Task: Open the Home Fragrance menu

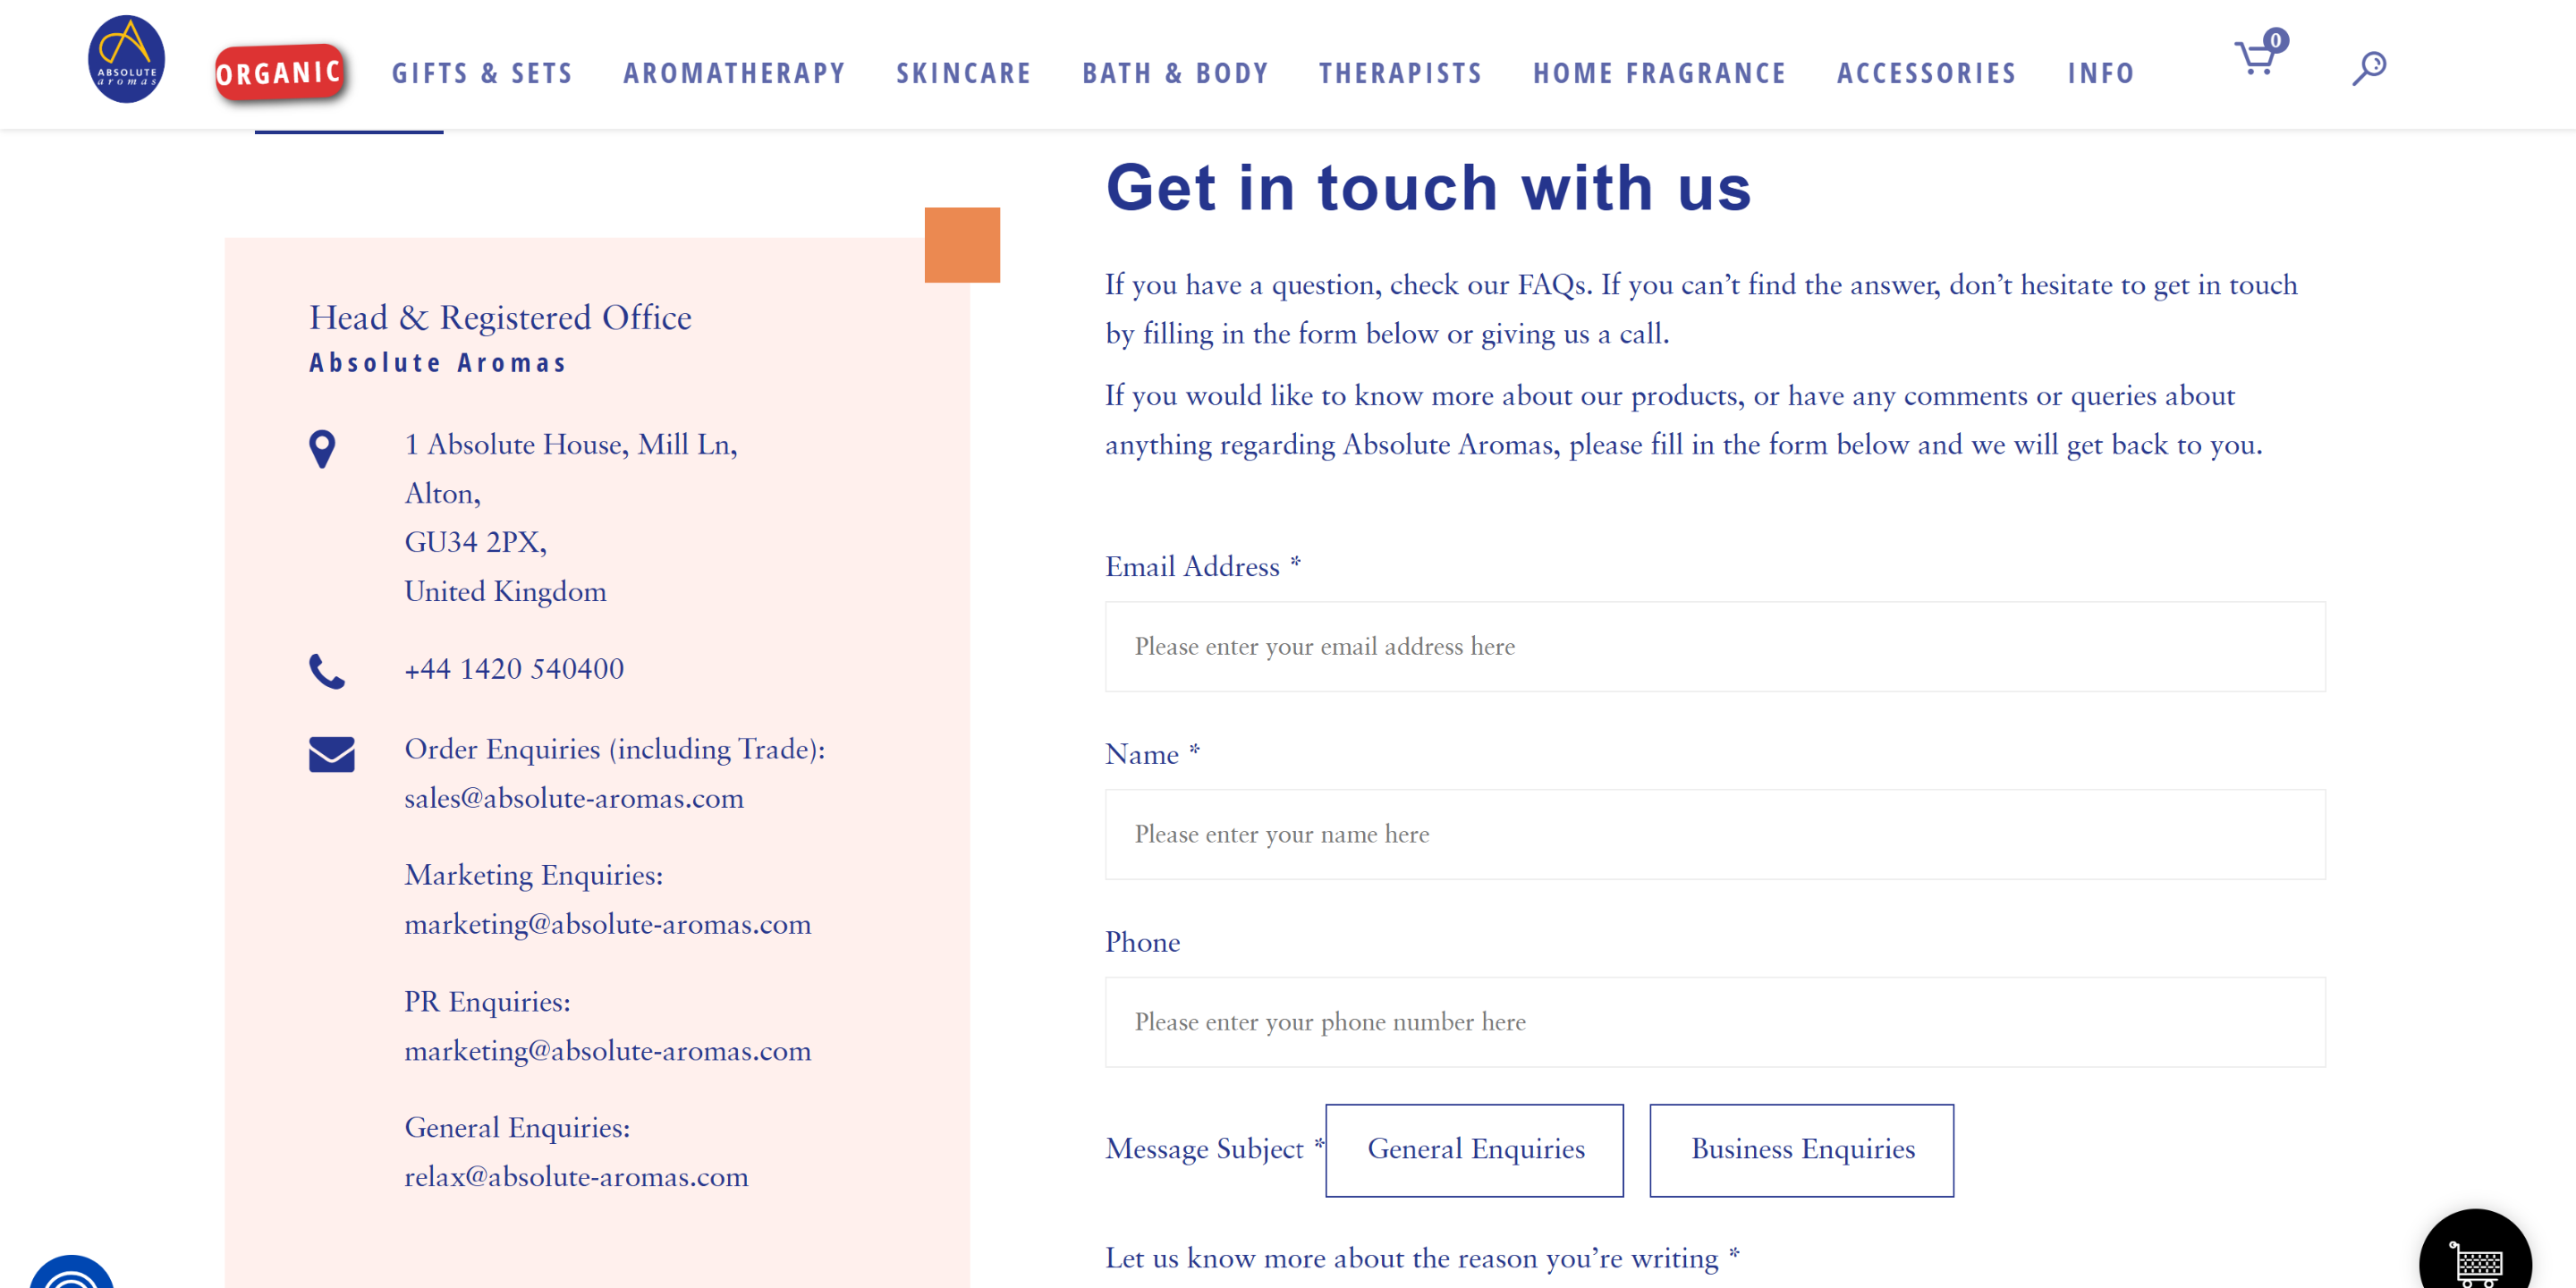Action: tap(1659, 73)
